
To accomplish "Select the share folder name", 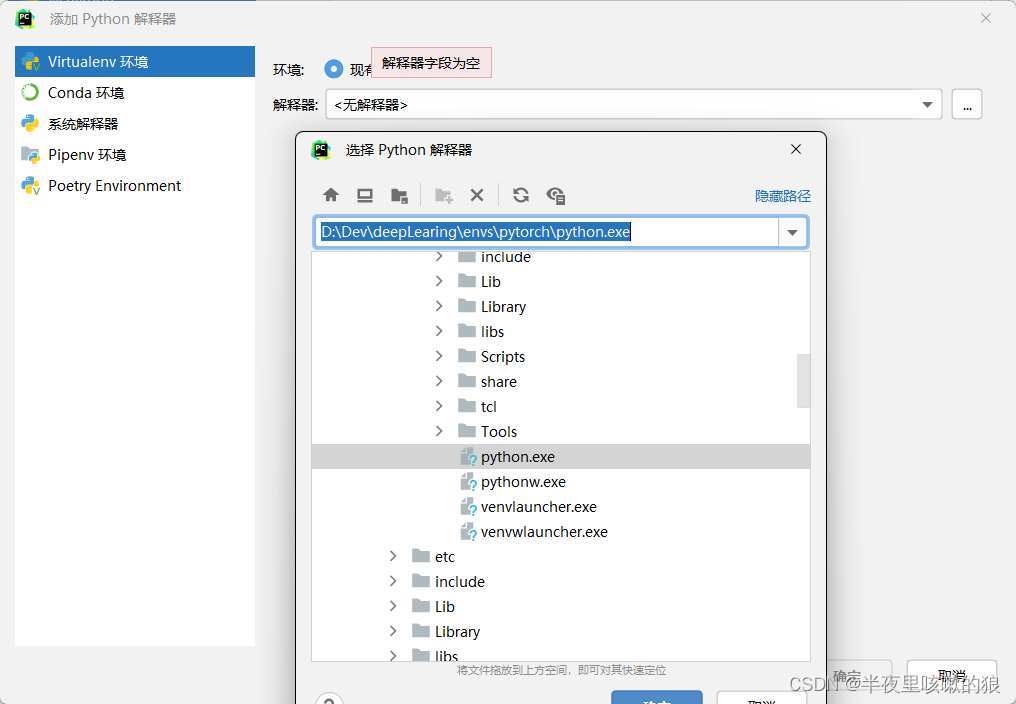I will pyautogui.click(x=498, y=382).
